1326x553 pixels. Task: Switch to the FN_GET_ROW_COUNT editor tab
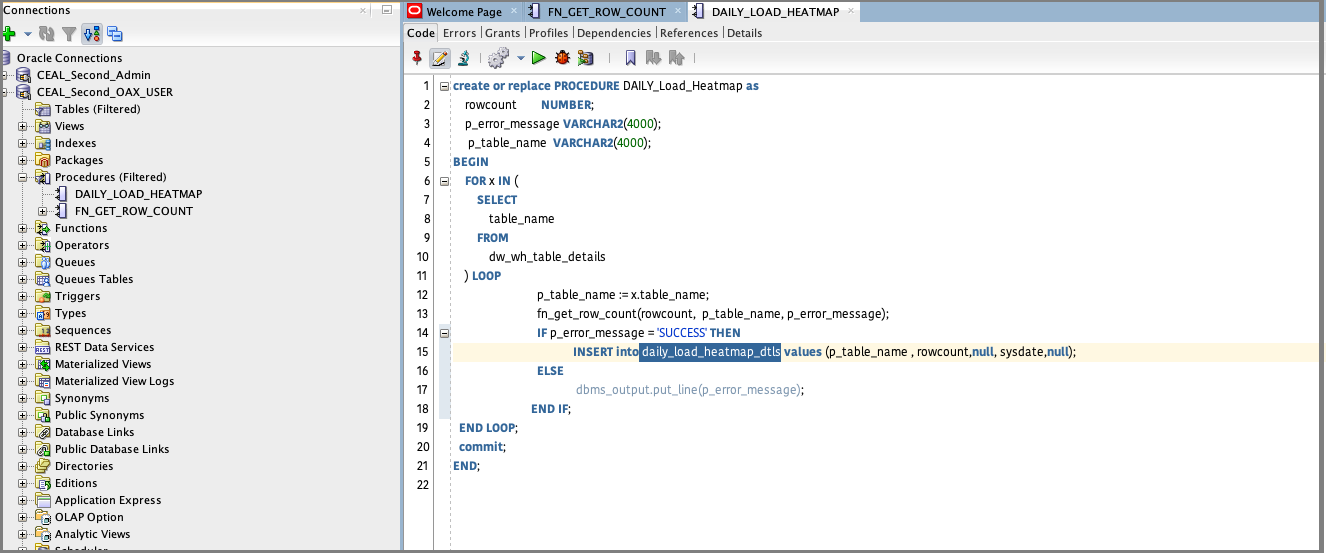(x=606, y=12)
